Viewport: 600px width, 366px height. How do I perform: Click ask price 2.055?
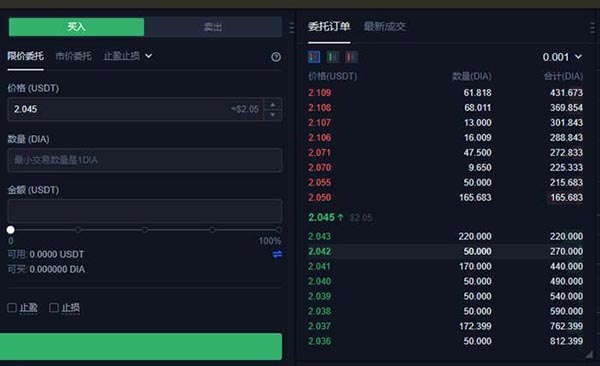click(320, 182)
